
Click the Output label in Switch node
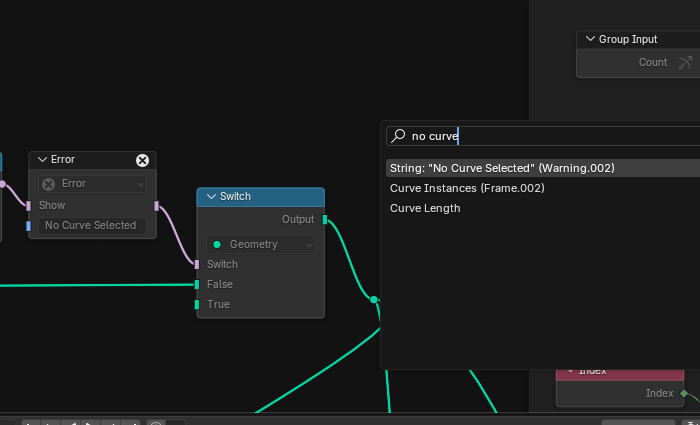tap(298, 220)
